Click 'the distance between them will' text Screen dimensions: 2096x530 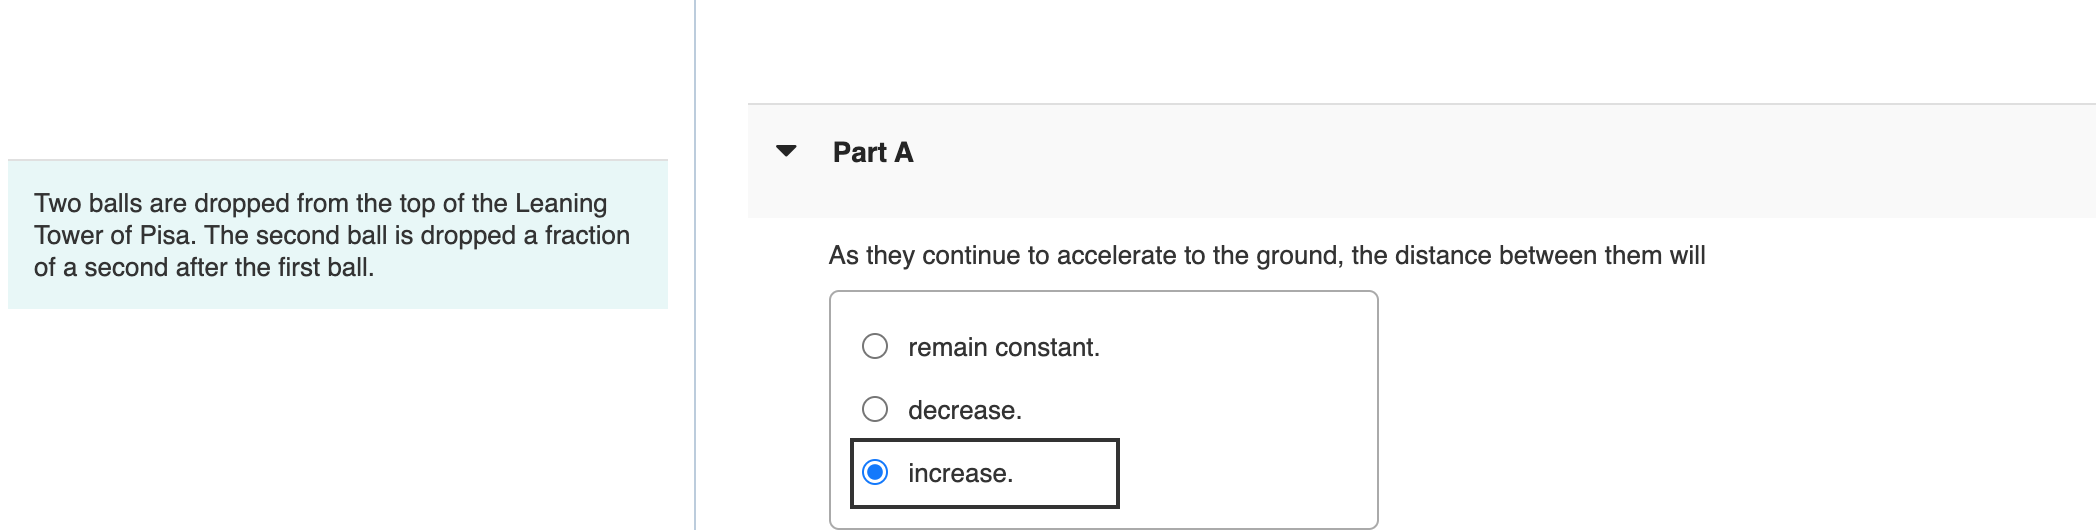click(1528, 255)
